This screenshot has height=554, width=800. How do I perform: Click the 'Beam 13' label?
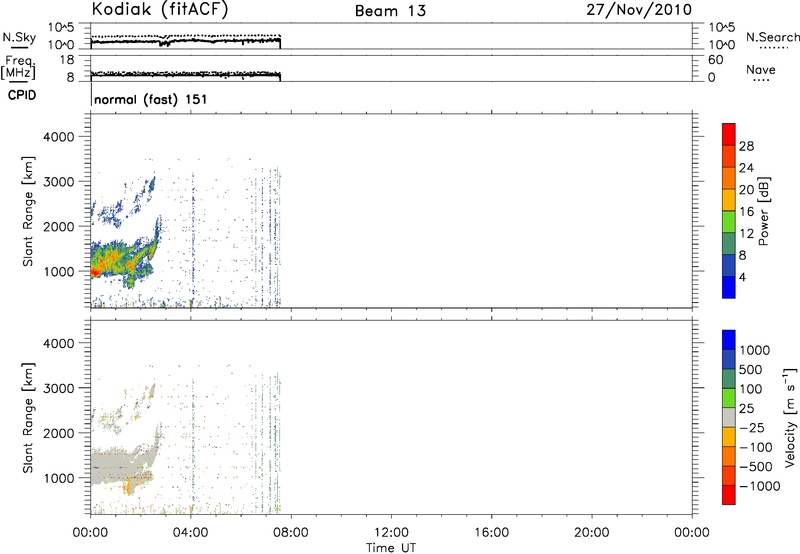pos(390,11)
